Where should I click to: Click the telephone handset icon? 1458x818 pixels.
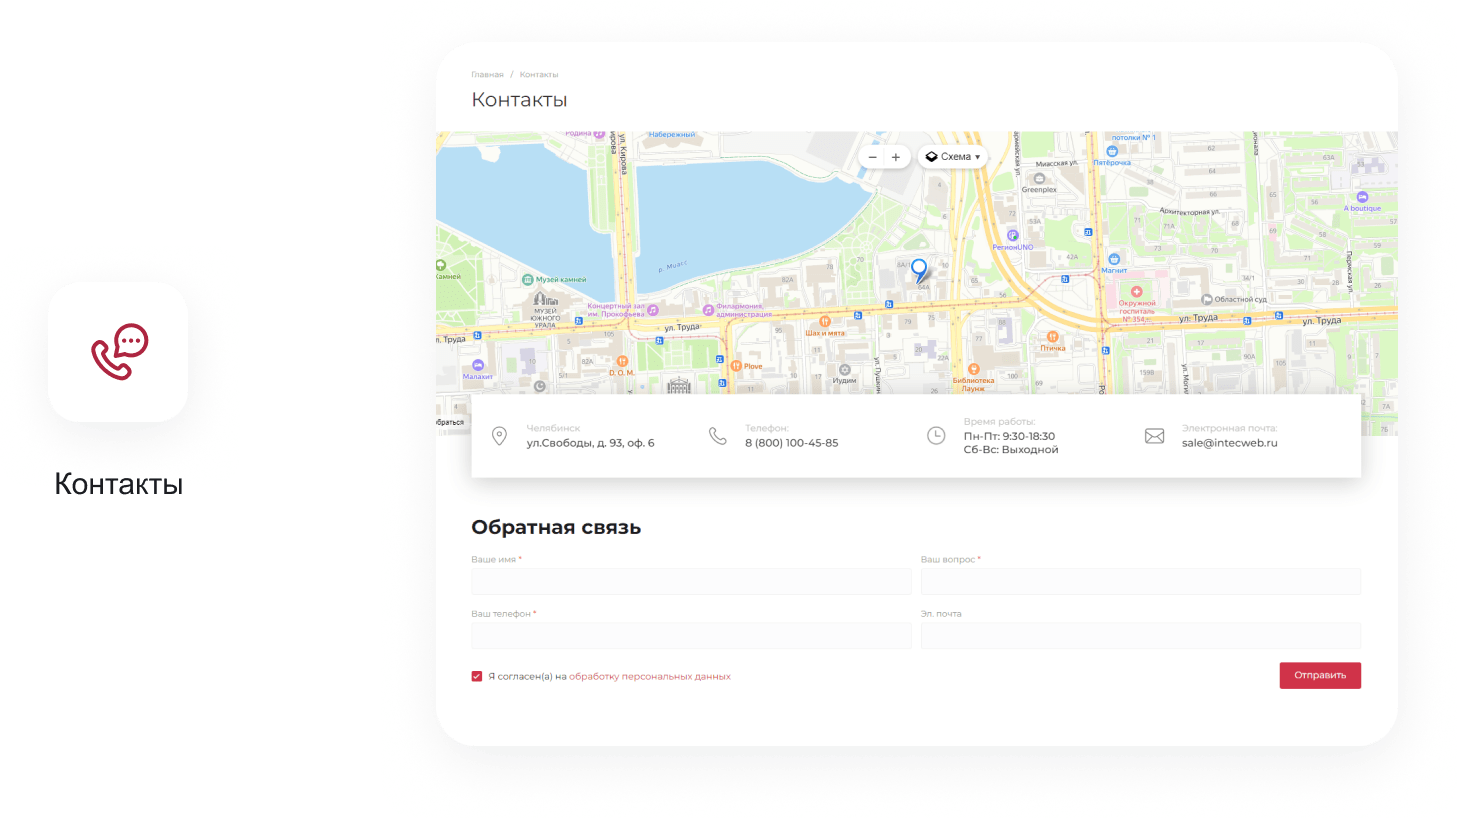(718, 436)
